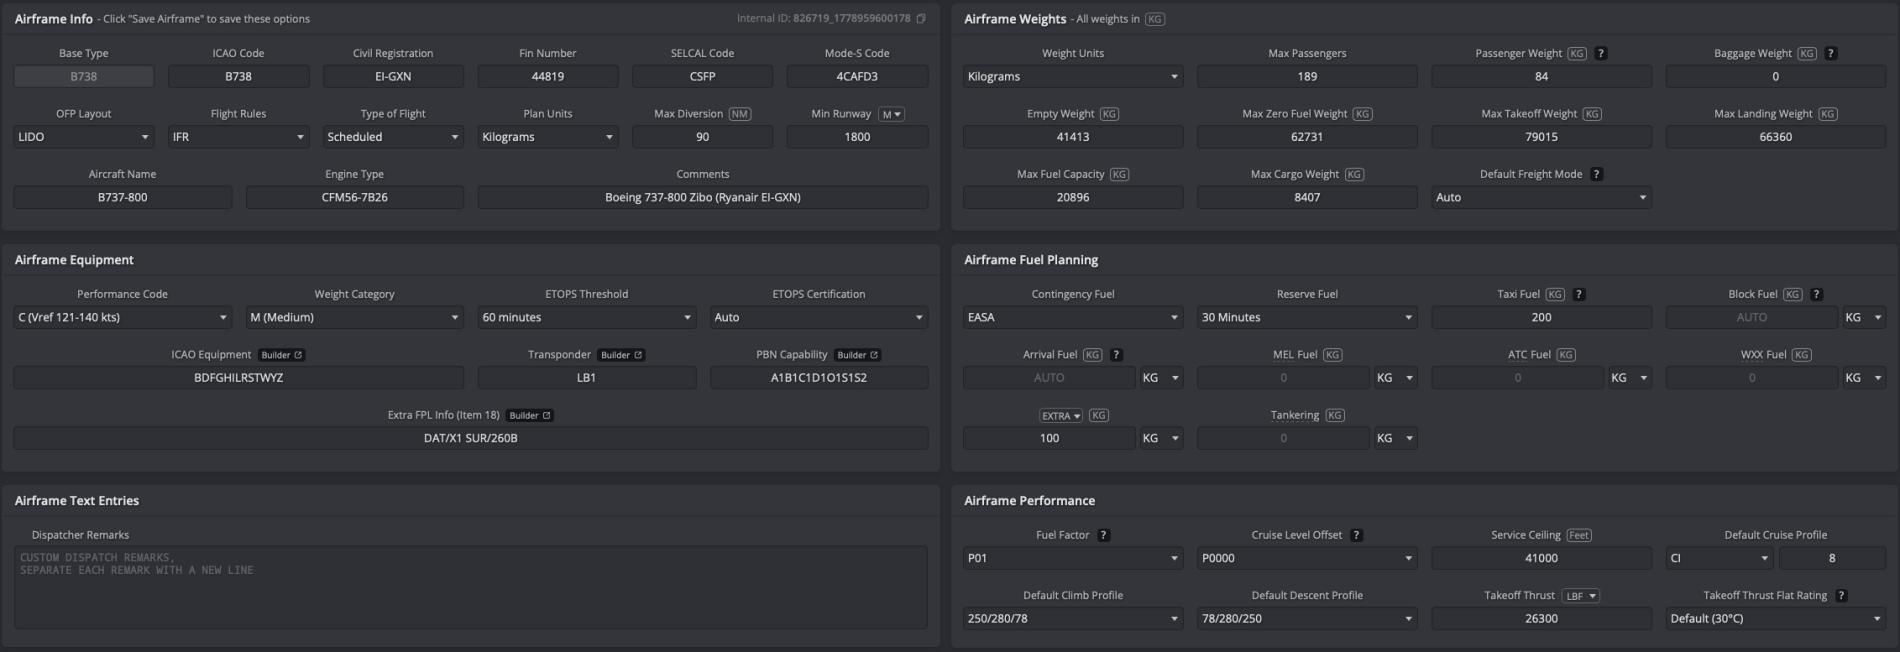The height and width of the screenshot is (652, 1900).
Task: Edit the Max Takeoff Weight field
Action: [1541, 137]
